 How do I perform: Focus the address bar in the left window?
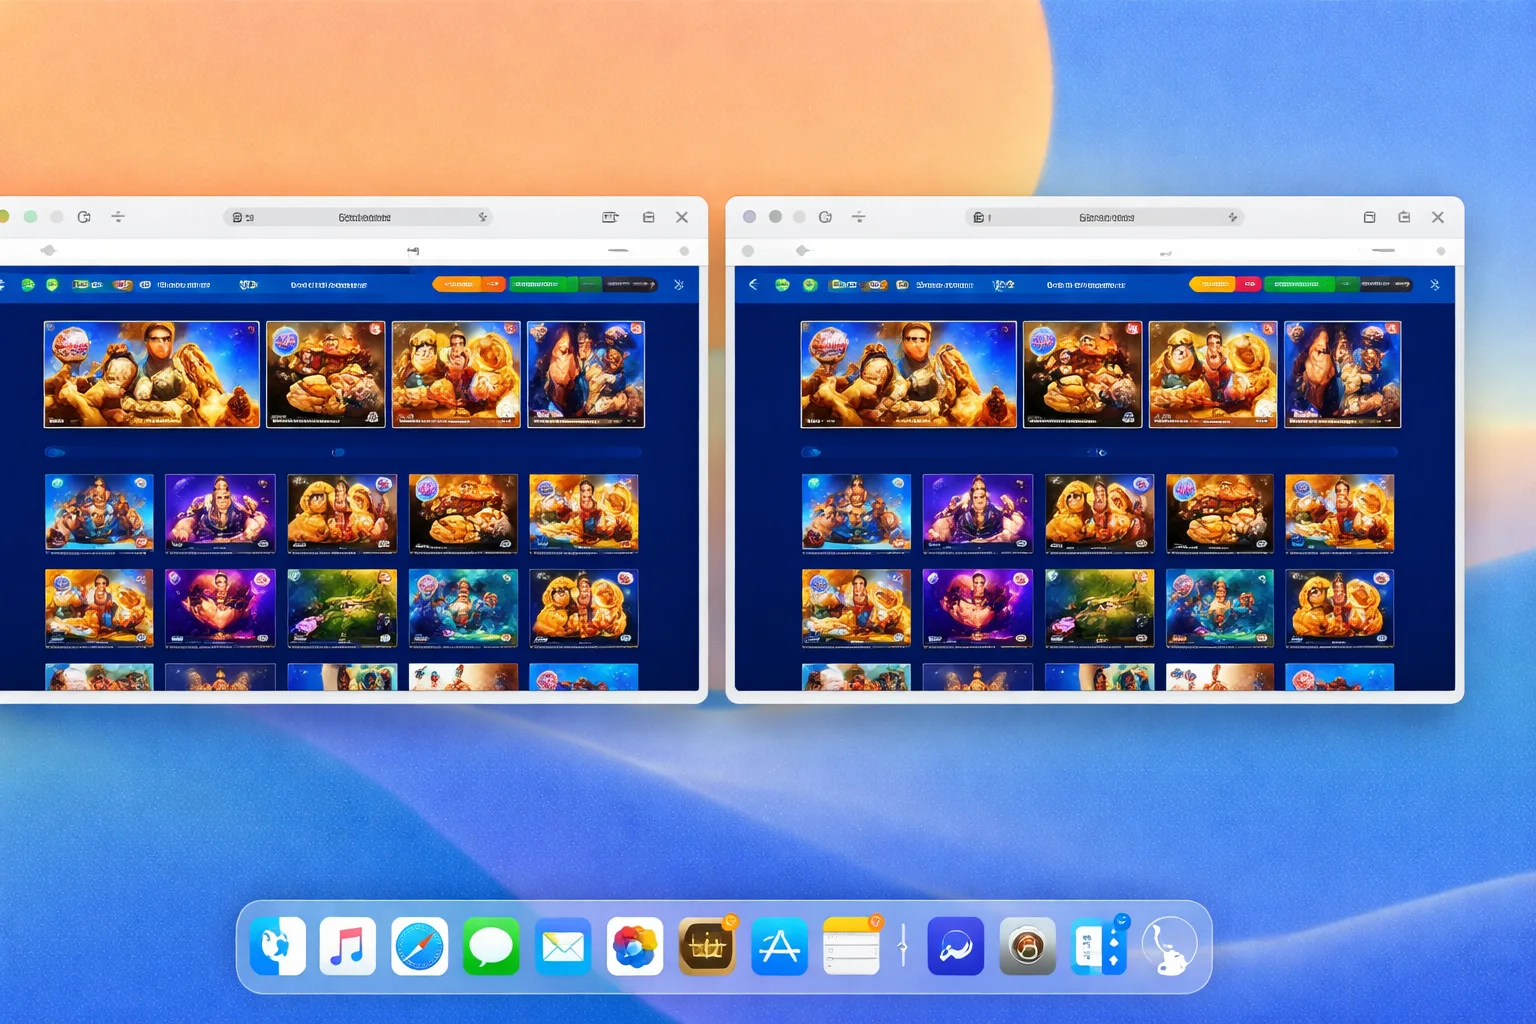(x=359, y=217)
